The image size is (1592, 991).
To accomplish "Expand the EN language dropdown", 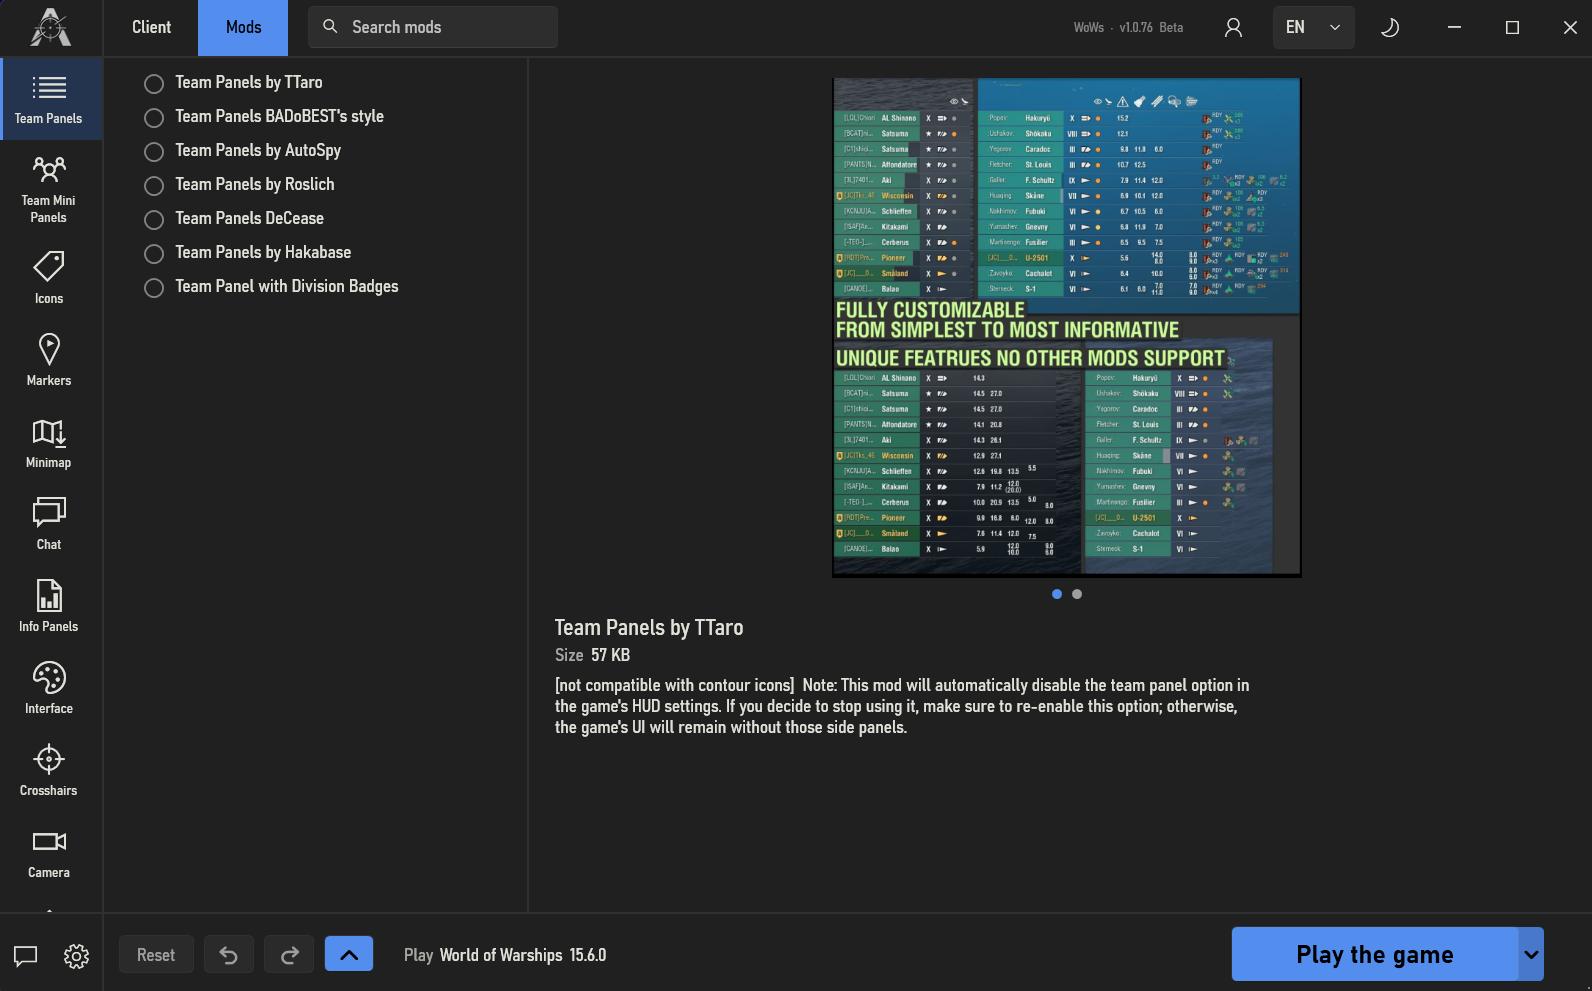I will click(1313, 28).
